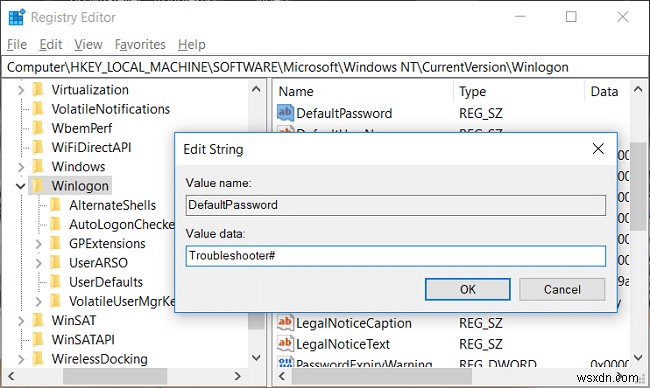Click the Value name field
Image resolution: width=650 pixels, height=388 pixels.
coord(395,205)
